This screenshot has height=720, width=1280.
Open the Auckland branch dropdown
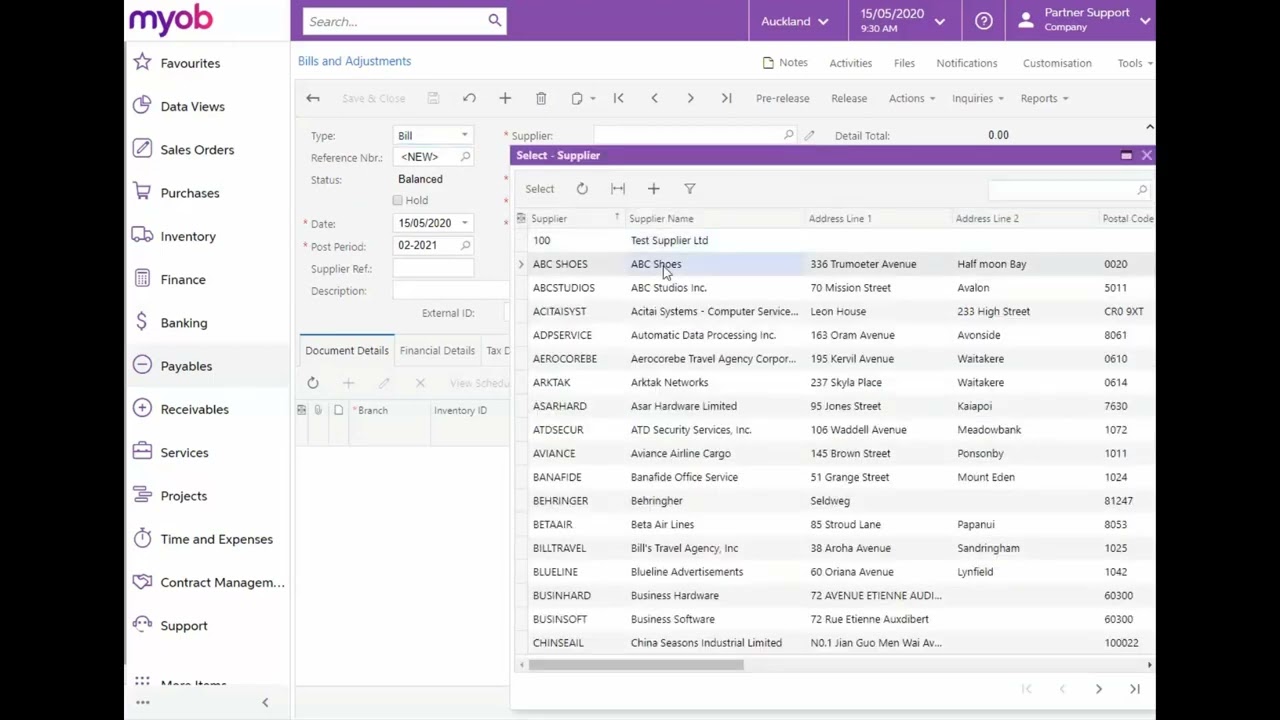794,21
